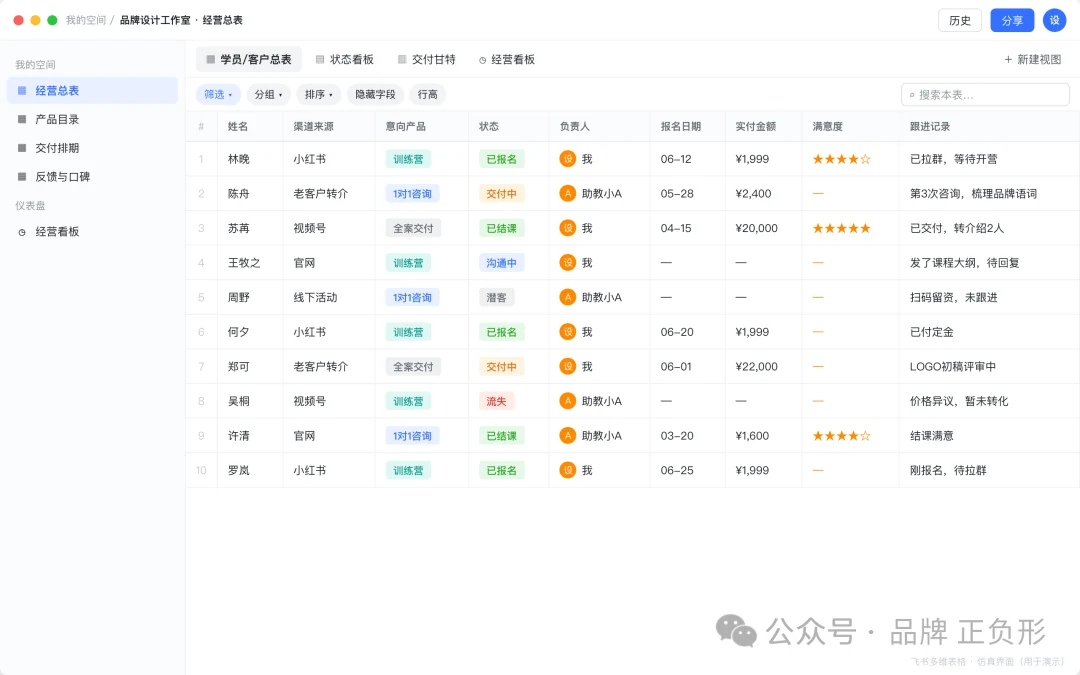Click 郑可 row 交付中 status tag
The height and width of the screenshot is (675, 1080).
pos(501,366)
